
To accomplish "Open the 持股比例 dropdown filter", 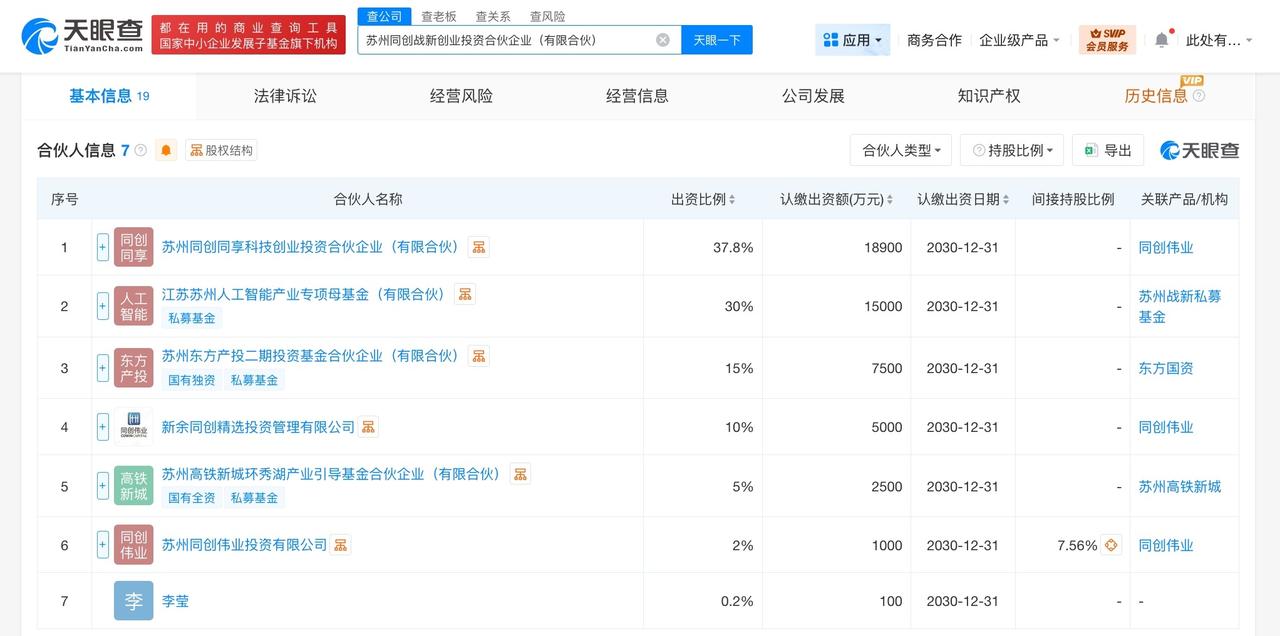I will (x=1011, y=150).
